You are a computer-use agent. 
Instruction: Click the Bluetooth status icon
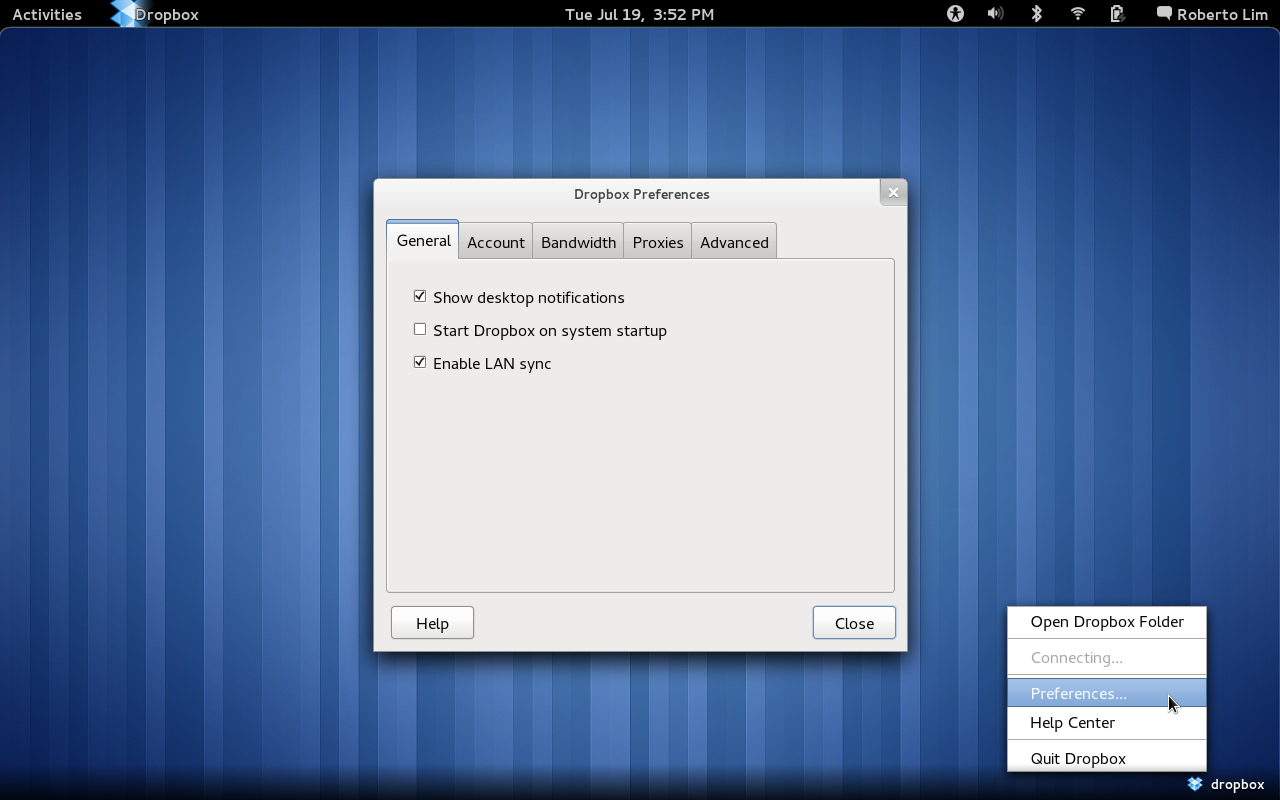tap(1036, 14)
